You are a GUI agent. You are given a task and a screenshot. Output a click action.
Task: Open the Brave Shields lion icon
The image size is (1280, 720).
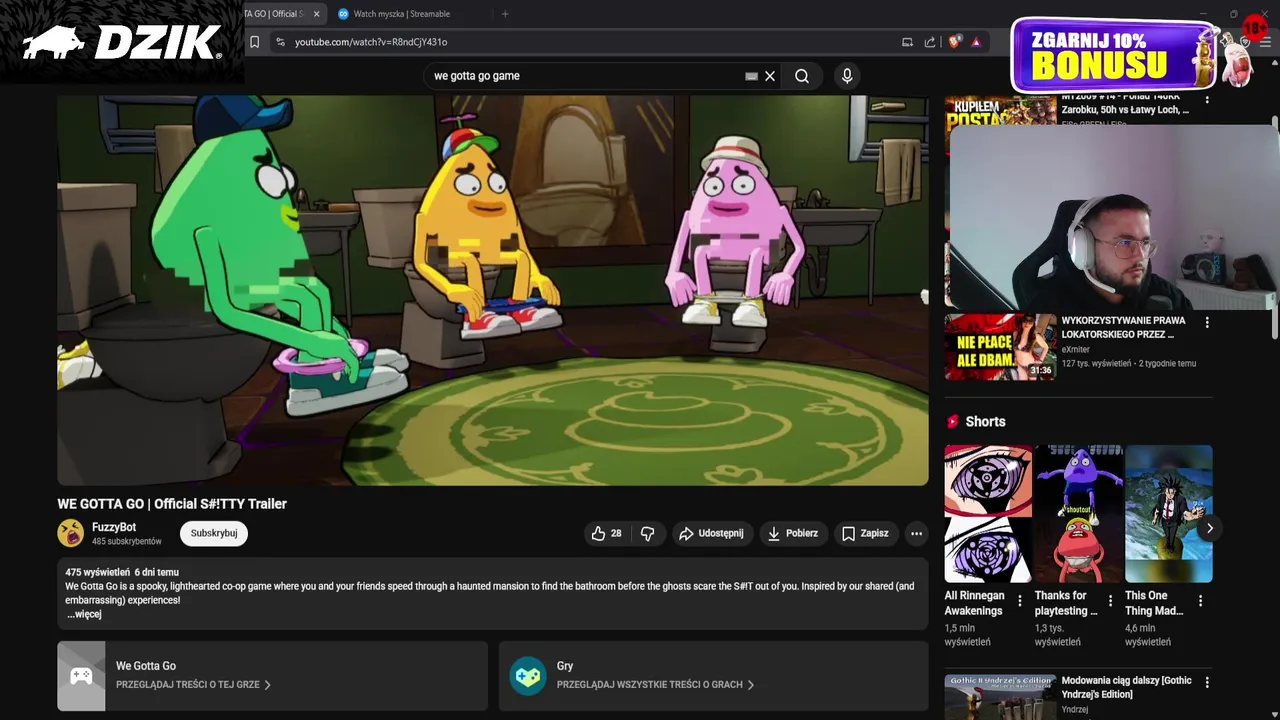(x=954, y=42)
